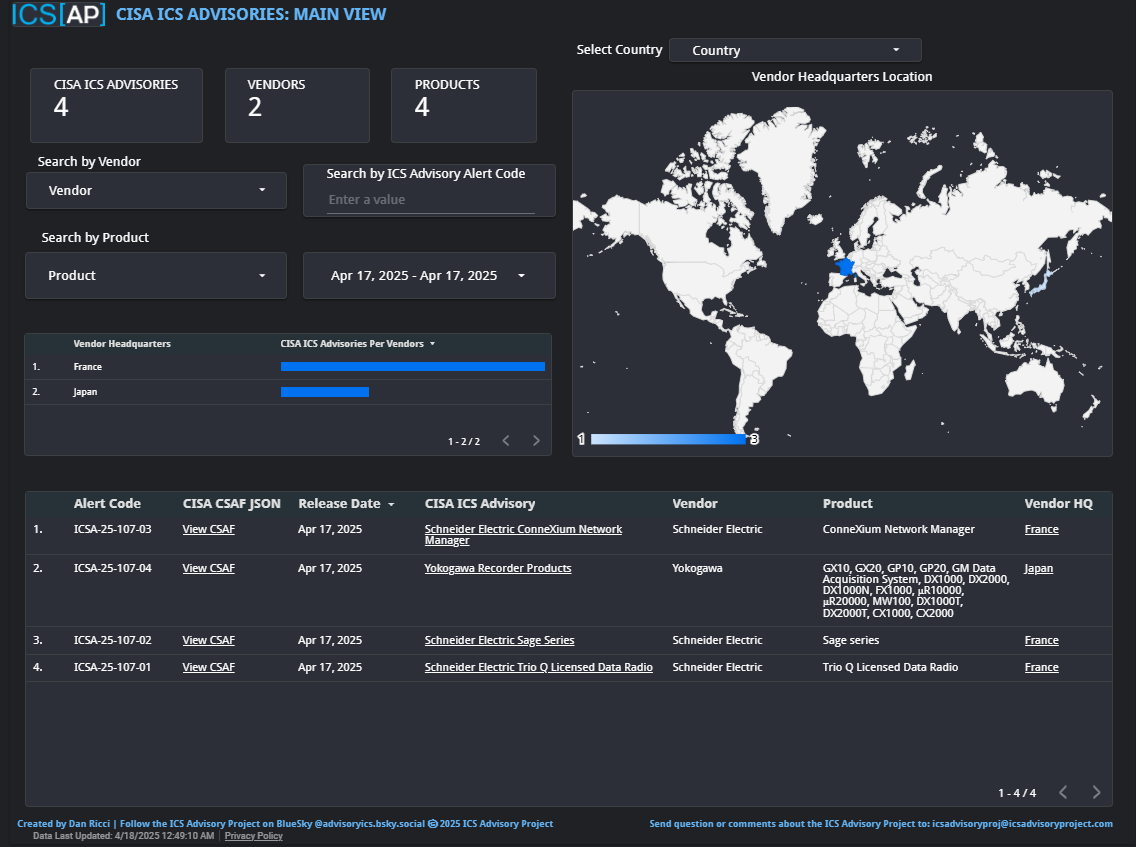
Task: Click Japan link in Yokogawa row
Action: tap(1038, 569)
